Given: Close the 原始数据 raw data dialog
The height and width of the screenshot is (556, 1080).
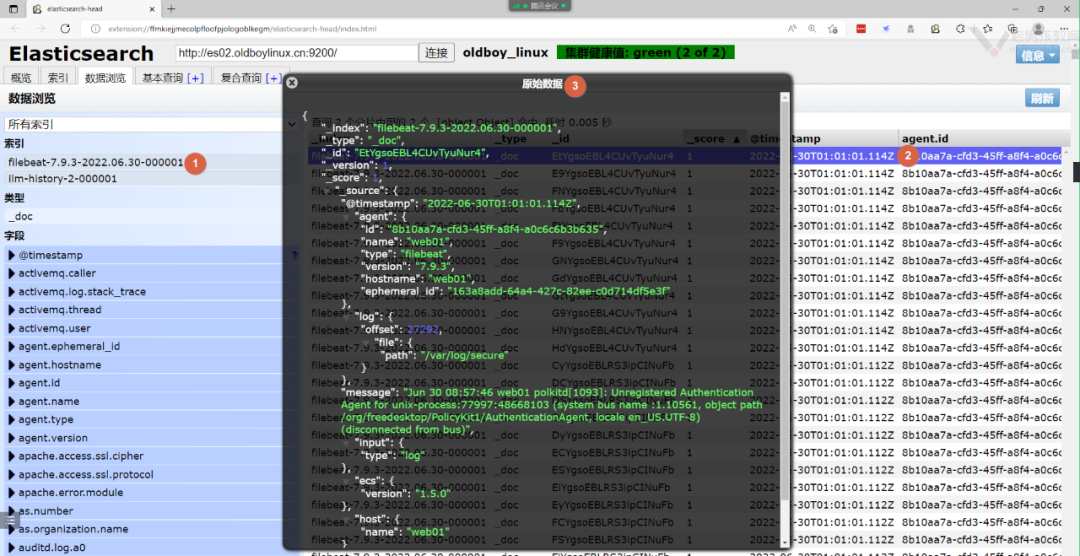Looking at the screenshot, I should [292, 83].
